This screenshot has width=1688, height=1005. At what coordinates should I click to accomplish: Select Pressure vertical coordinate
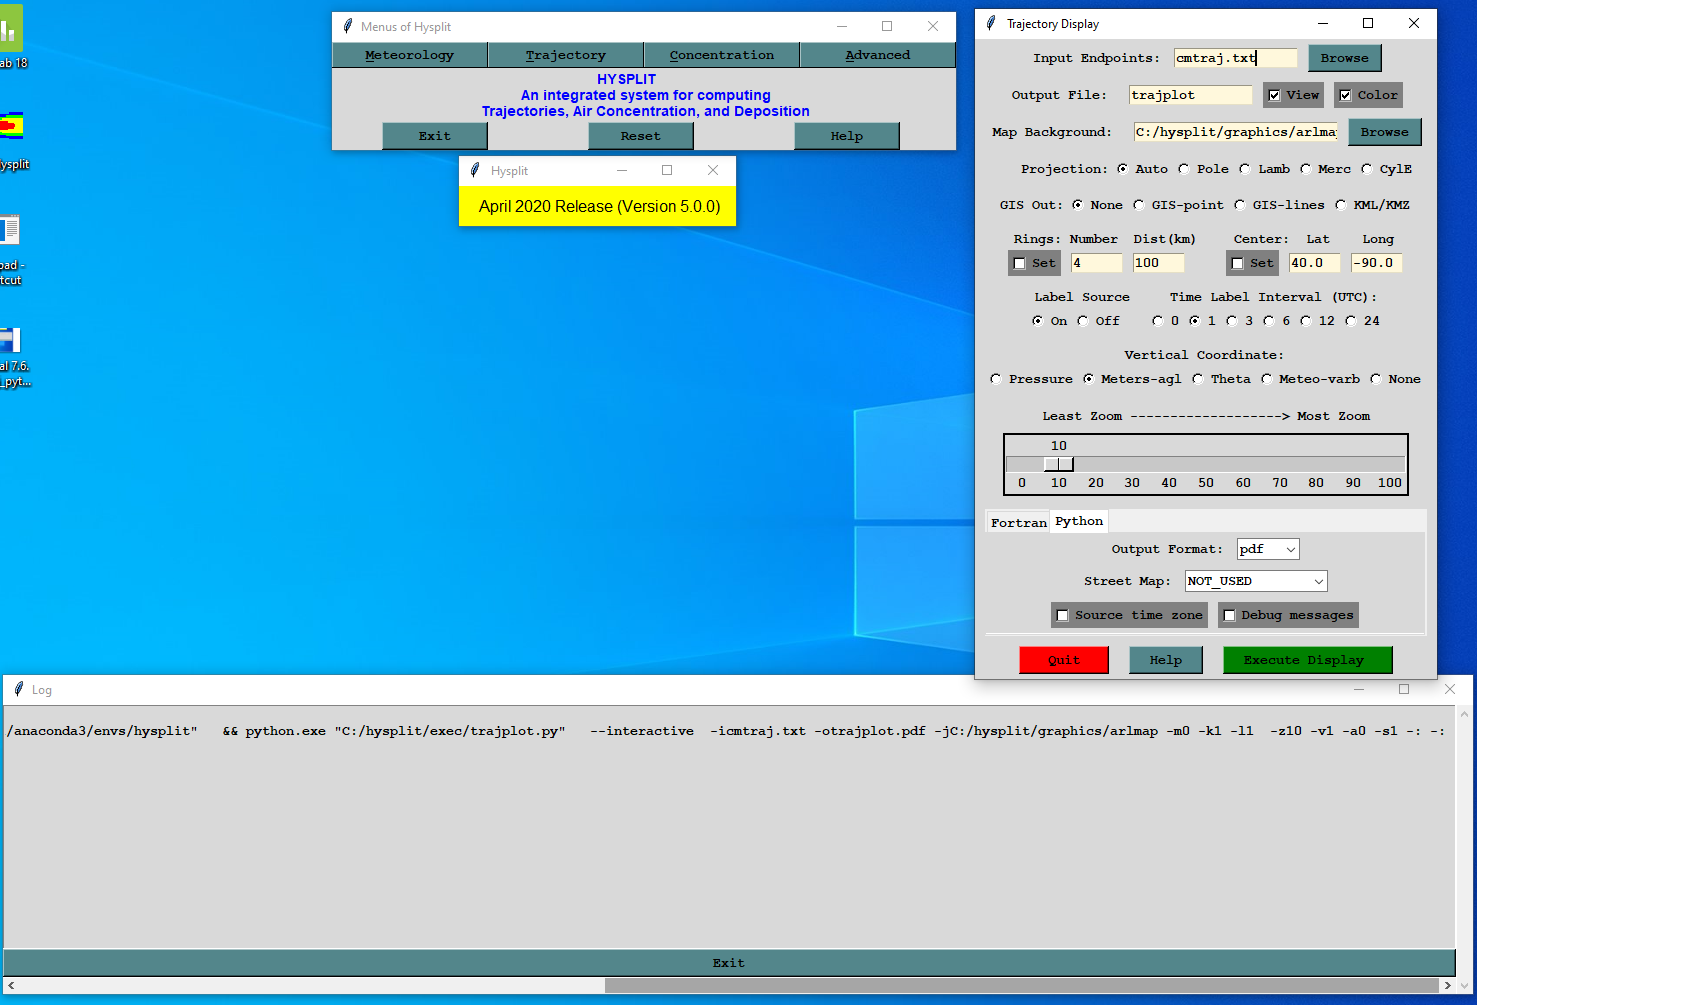[x=995, y=379]
